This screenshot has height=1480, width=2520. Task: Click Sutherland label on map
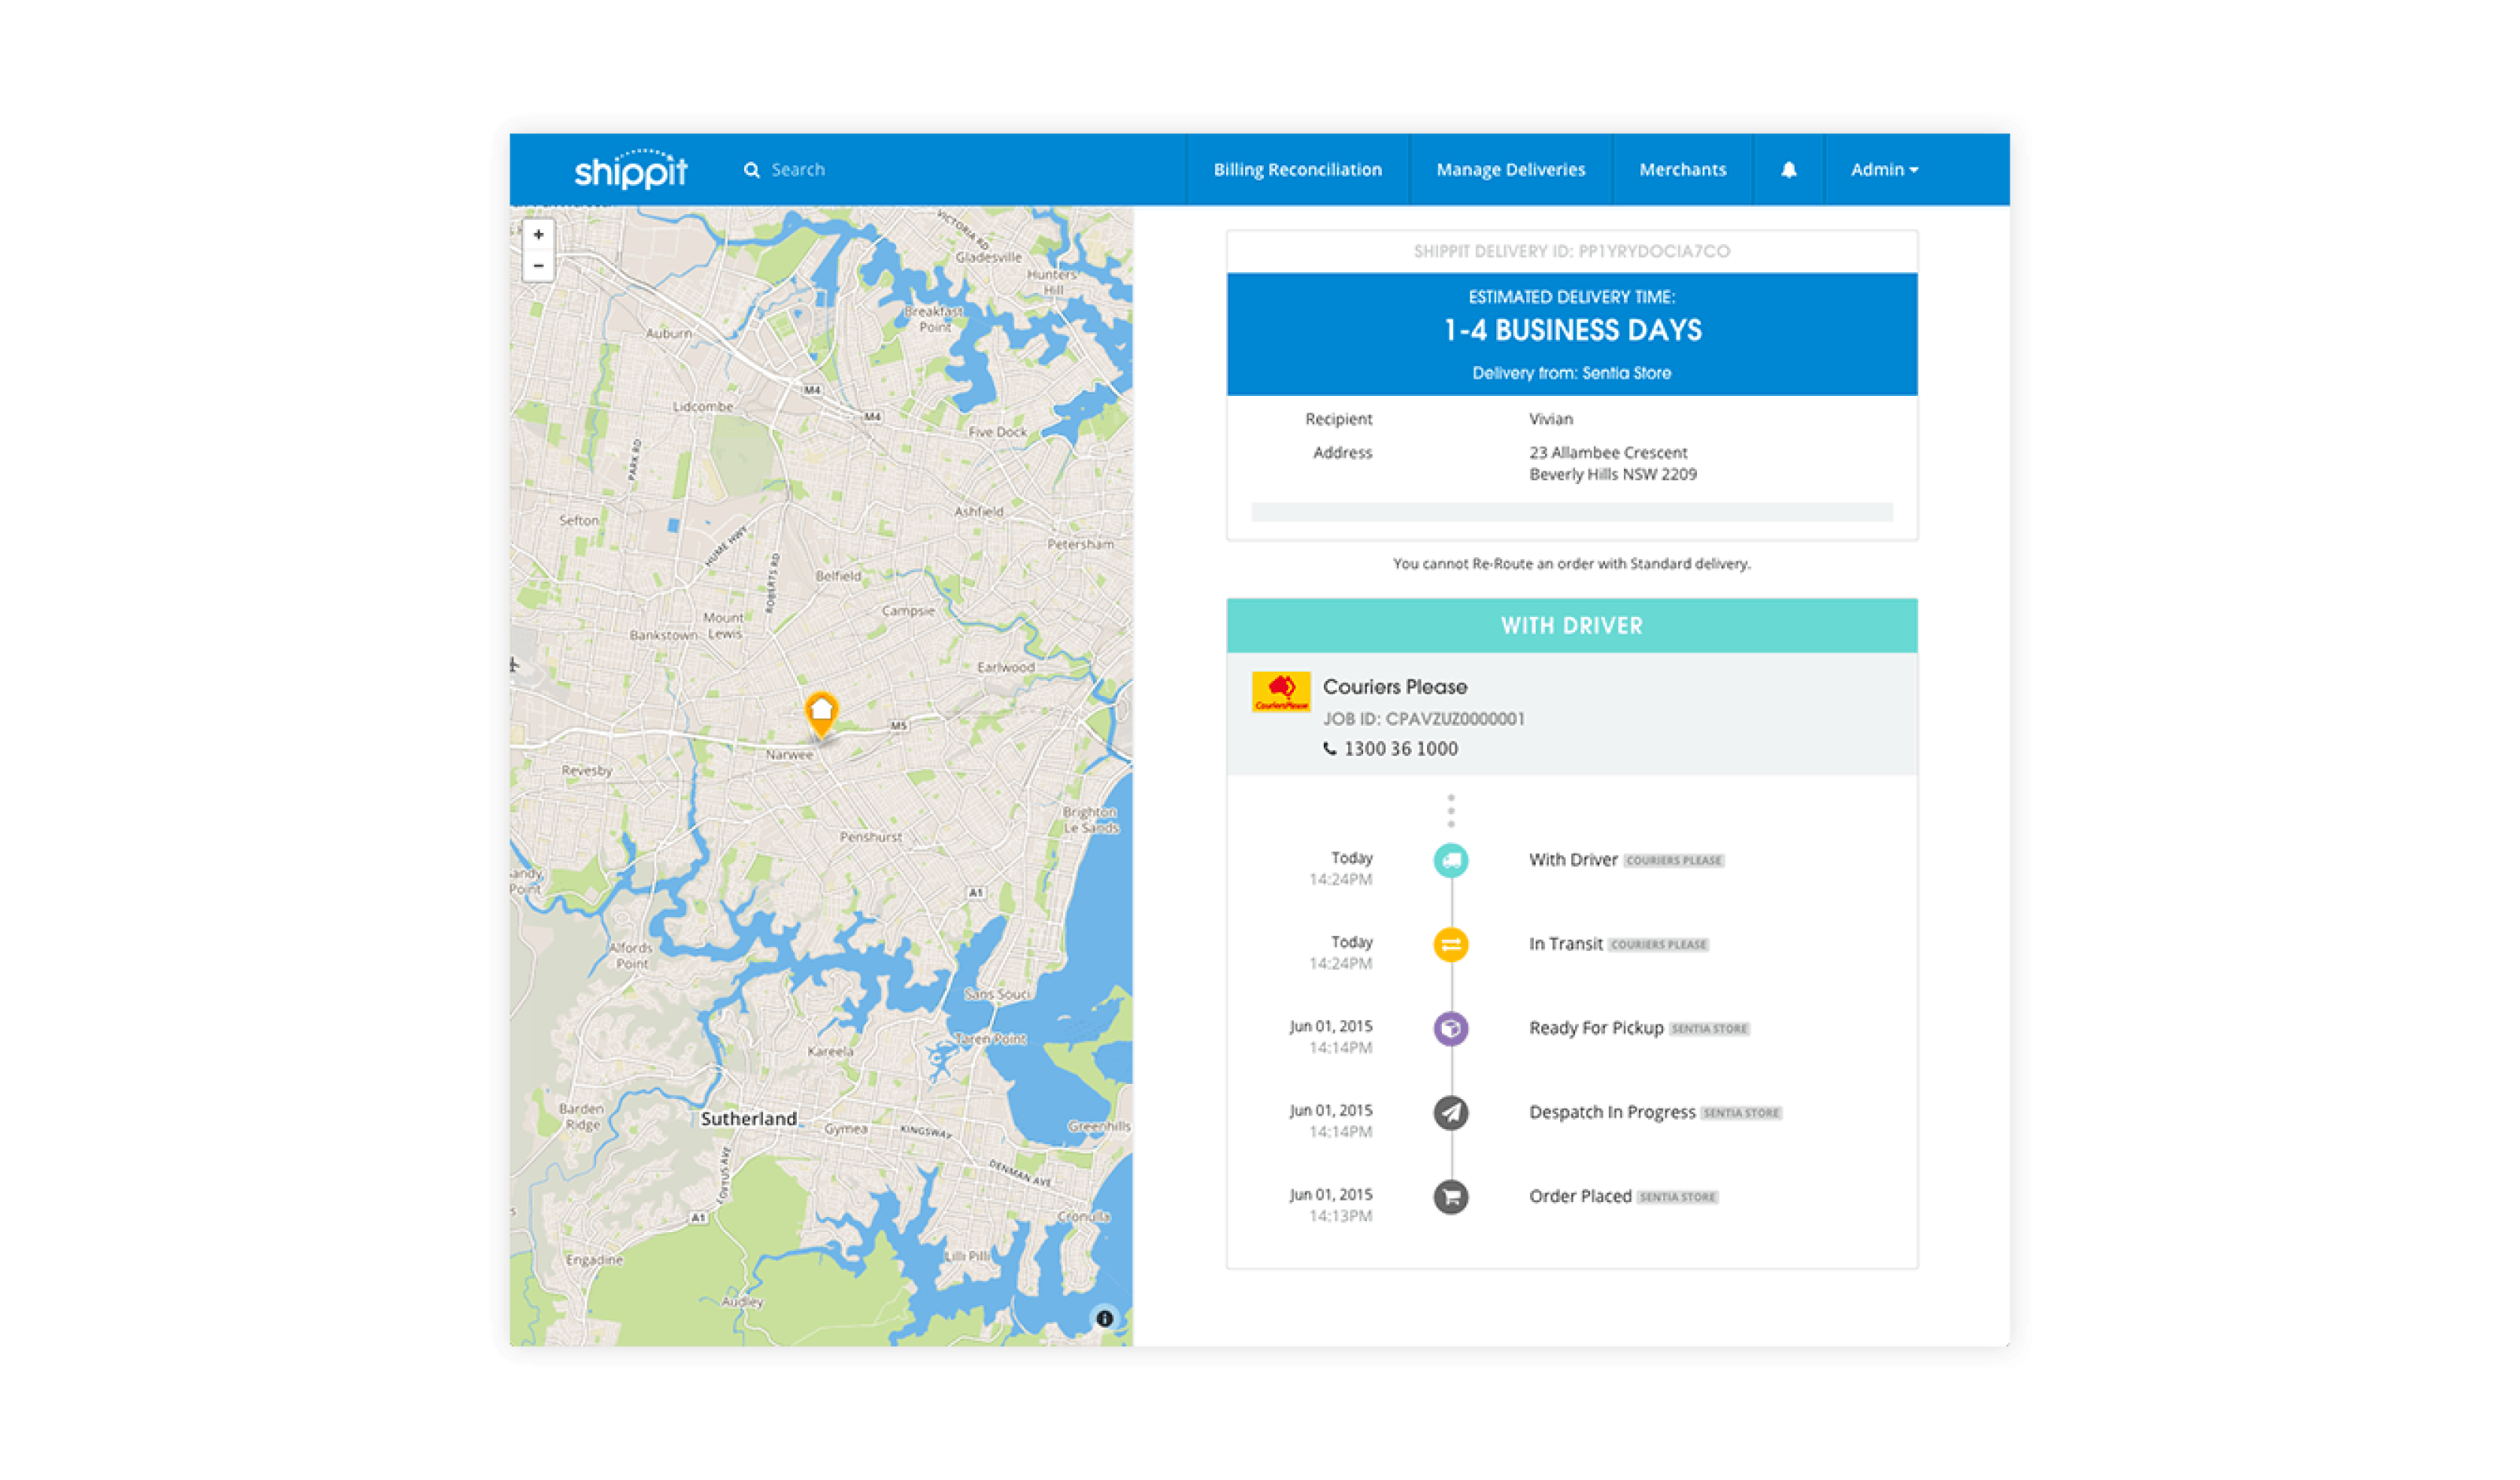point(748,1119)
